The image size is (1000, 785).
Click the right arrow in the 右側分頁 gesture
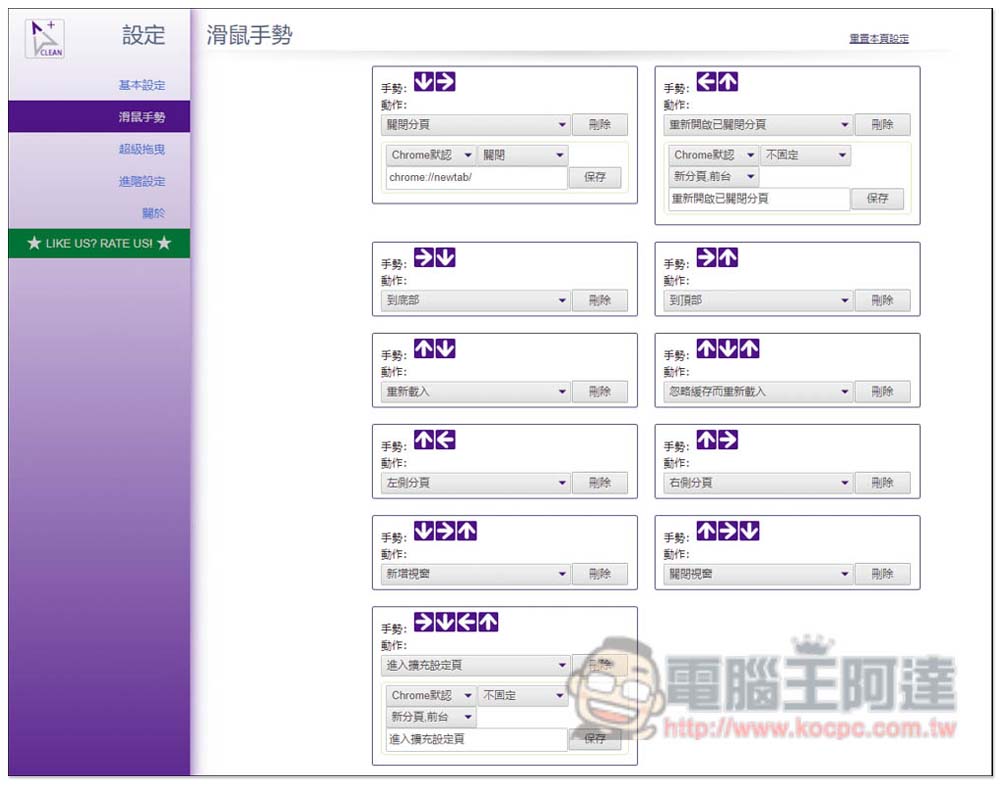(728, 440)
